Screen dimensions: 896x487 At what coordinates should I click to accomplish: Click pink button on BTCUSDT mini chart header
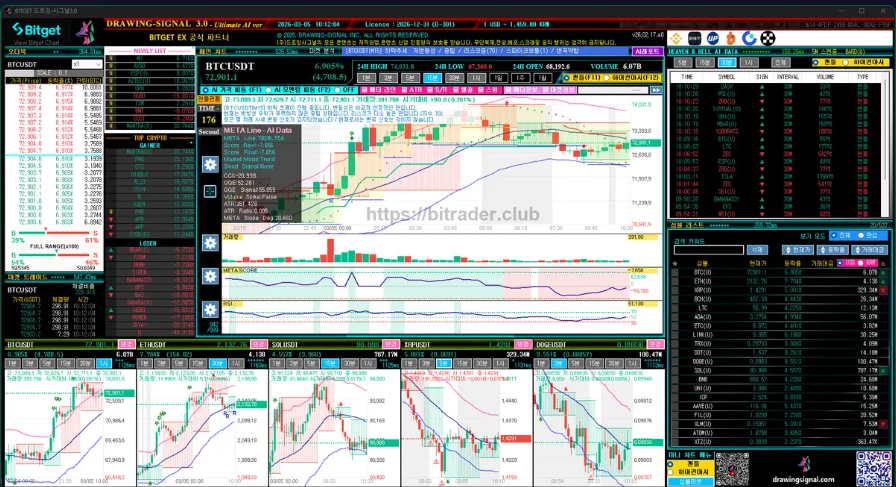pos(126,345)
